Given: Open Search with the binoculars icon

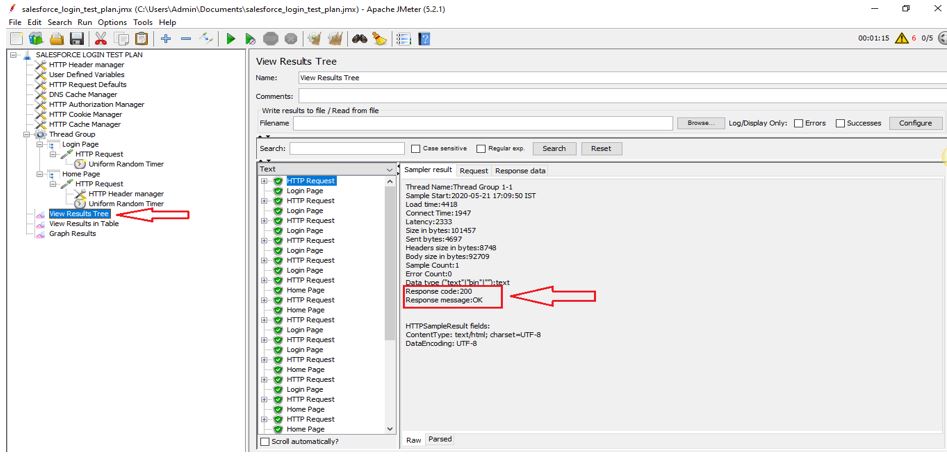Looking at the screenshot, I should (360, 39).
